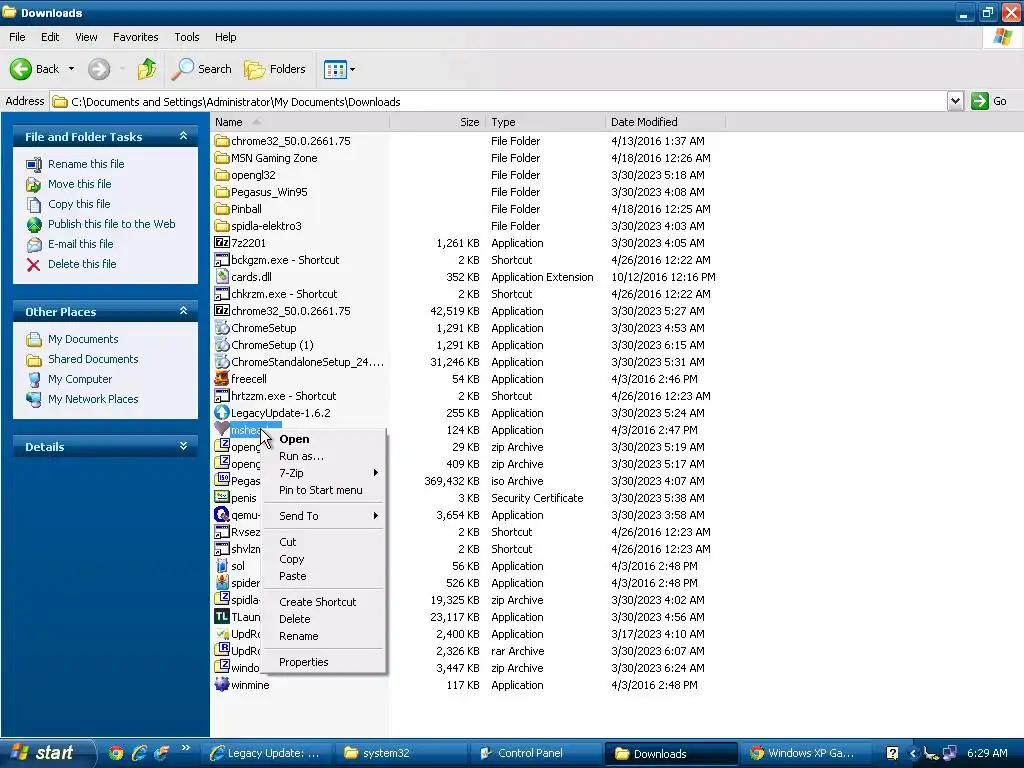1024x768 pixels.
Task: Select the 7z2201 application icon
Action: pos(222,242)
